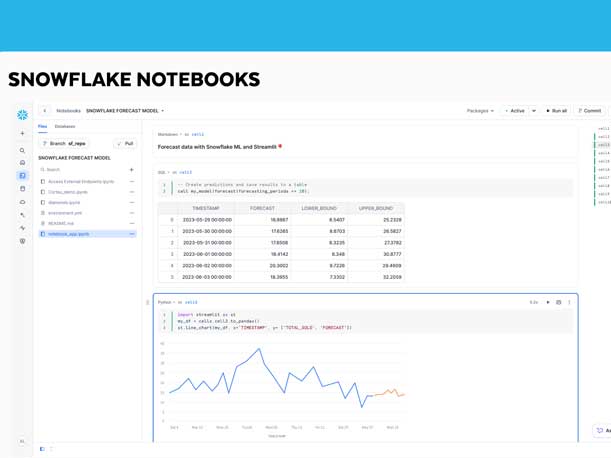The image size is (611, 458).
Task: Open the diamonds.ipynb file
Action: (x=64, y=203)
